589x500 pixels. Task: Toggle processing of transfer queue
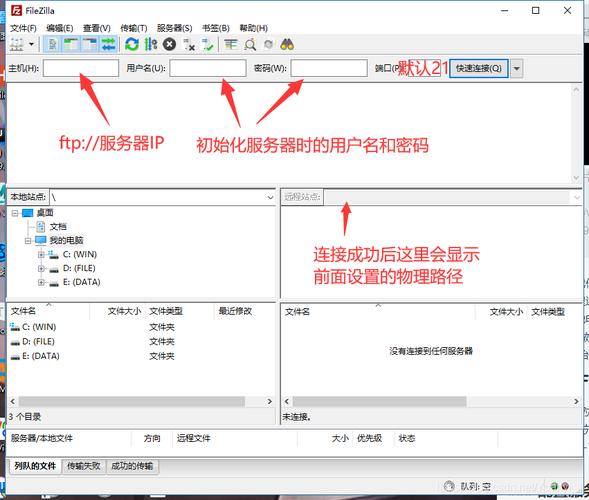[x=151, y=44]
